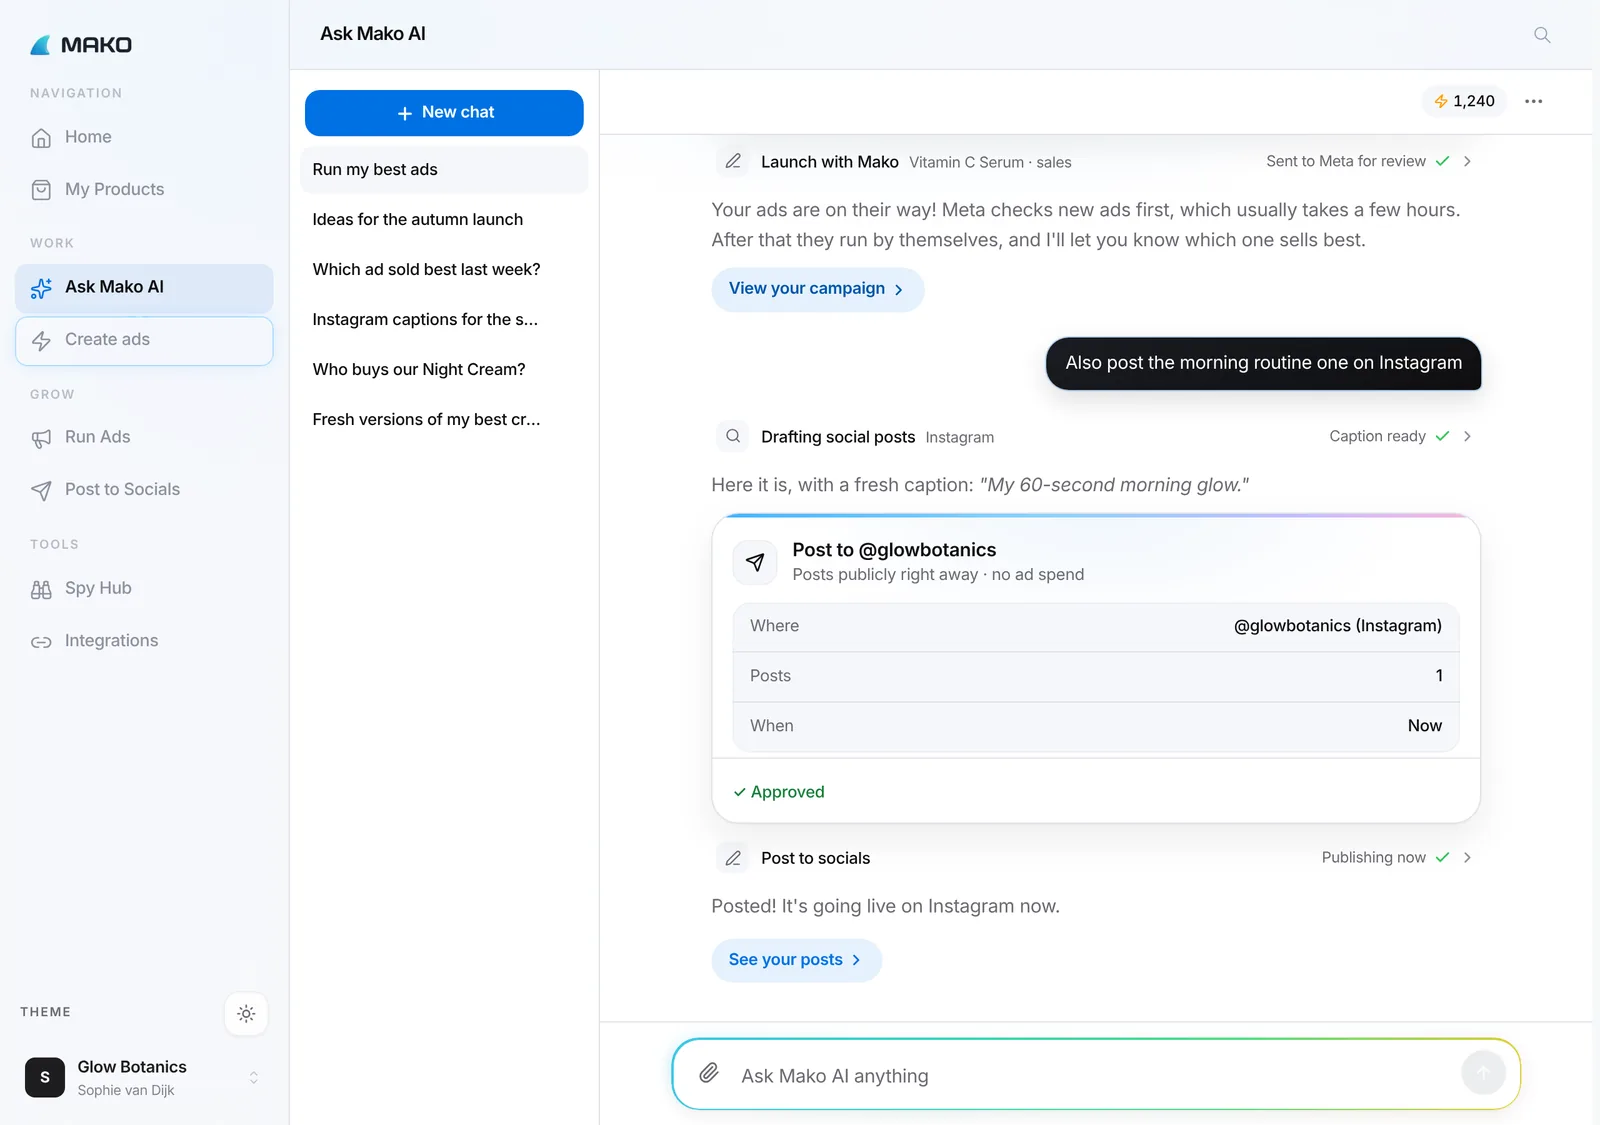Open chat 'Who buys our Night Cream?'
The image size is (1600, 1125).
[444, 370]
